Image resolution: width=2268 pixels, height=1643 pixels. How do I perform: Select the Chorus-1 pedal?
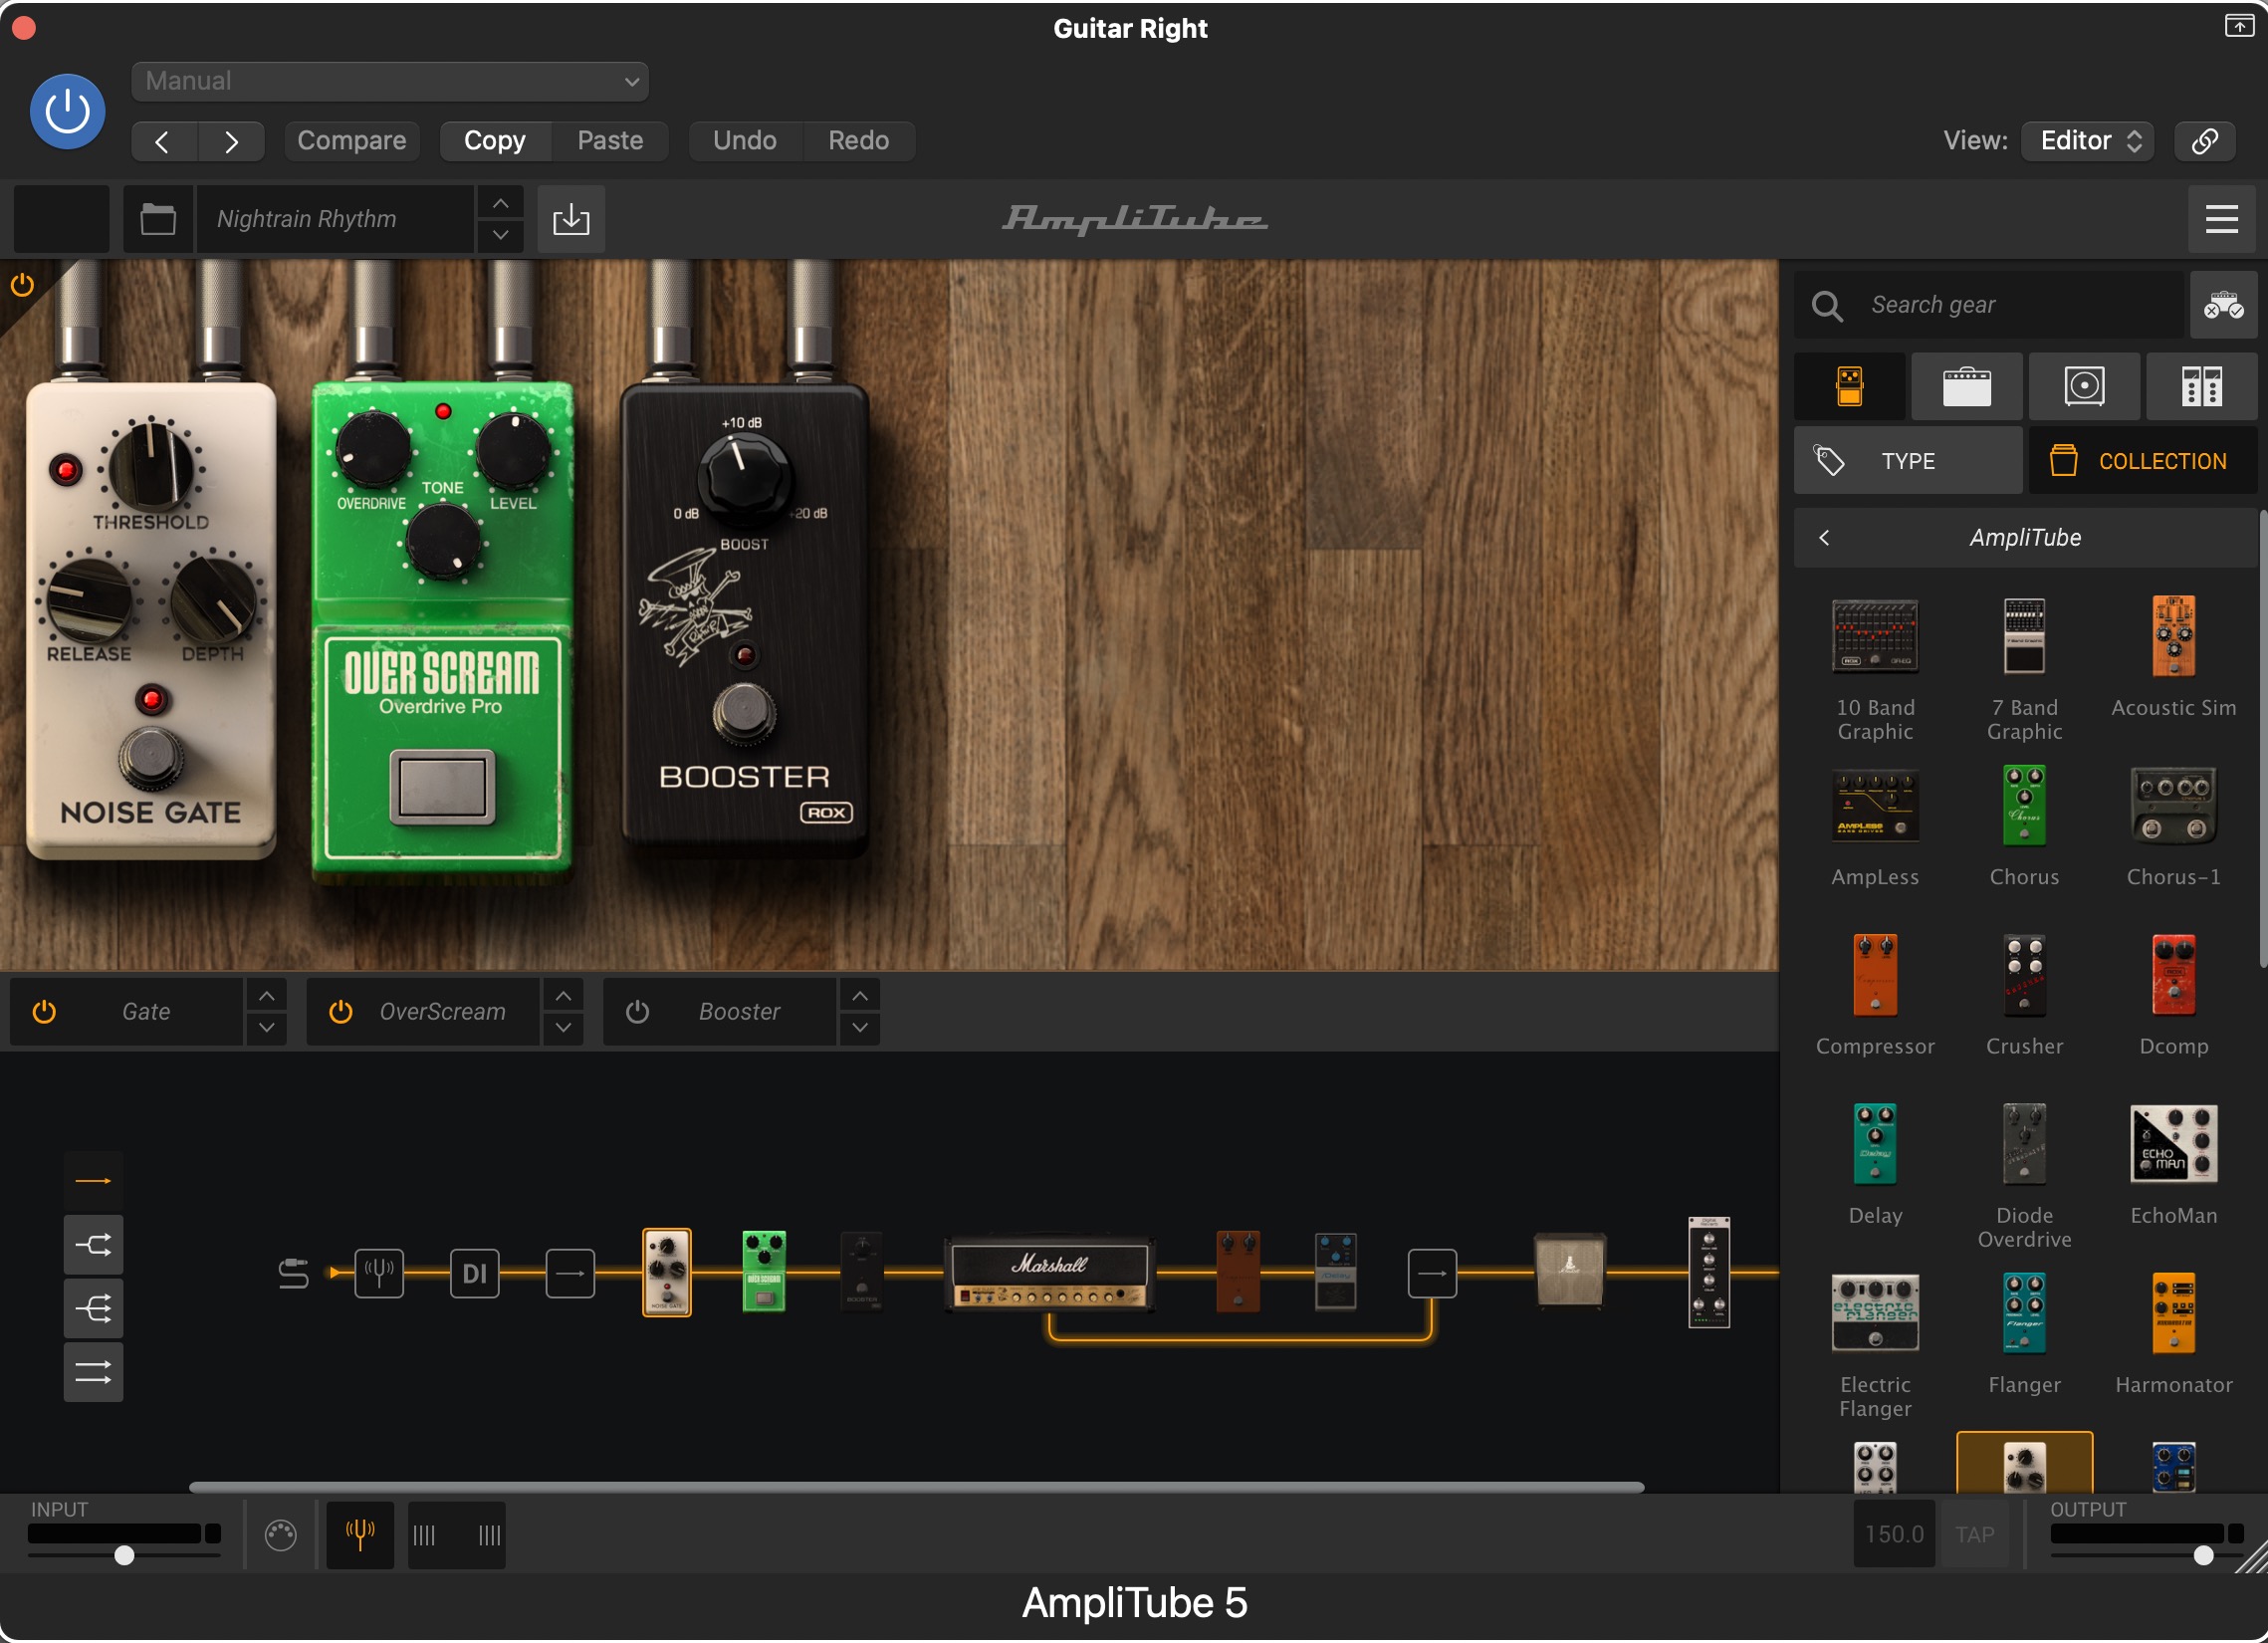pyautogui.click(x=2173, y=827)
